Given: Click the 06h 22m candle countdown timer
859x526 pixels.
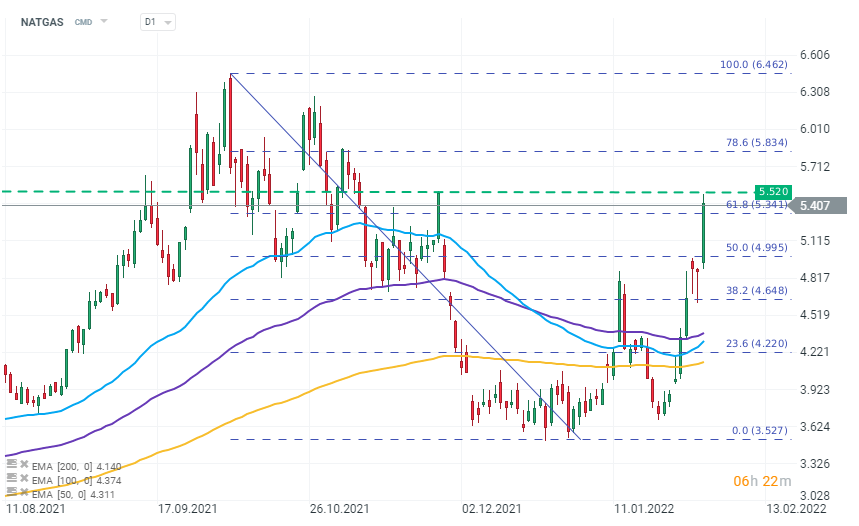Looking at the screenshot, I should pyautogui.click(x=762, y=481).
